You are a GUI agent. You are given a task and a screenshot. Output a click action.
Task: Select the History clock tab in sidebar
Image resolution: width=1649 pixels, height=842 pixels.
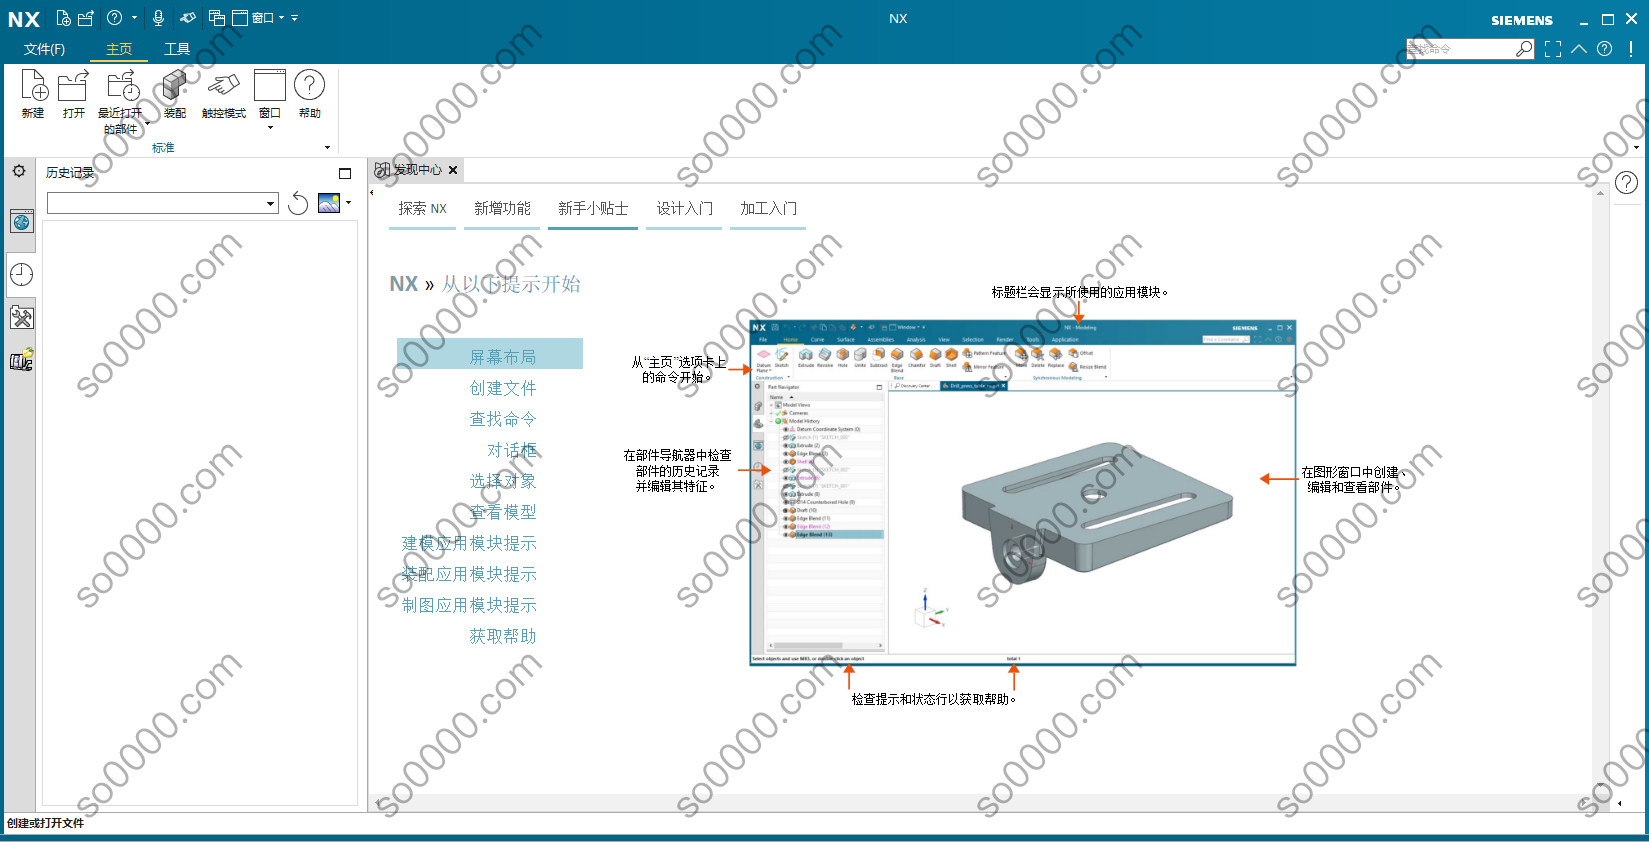tap(22, 275)
